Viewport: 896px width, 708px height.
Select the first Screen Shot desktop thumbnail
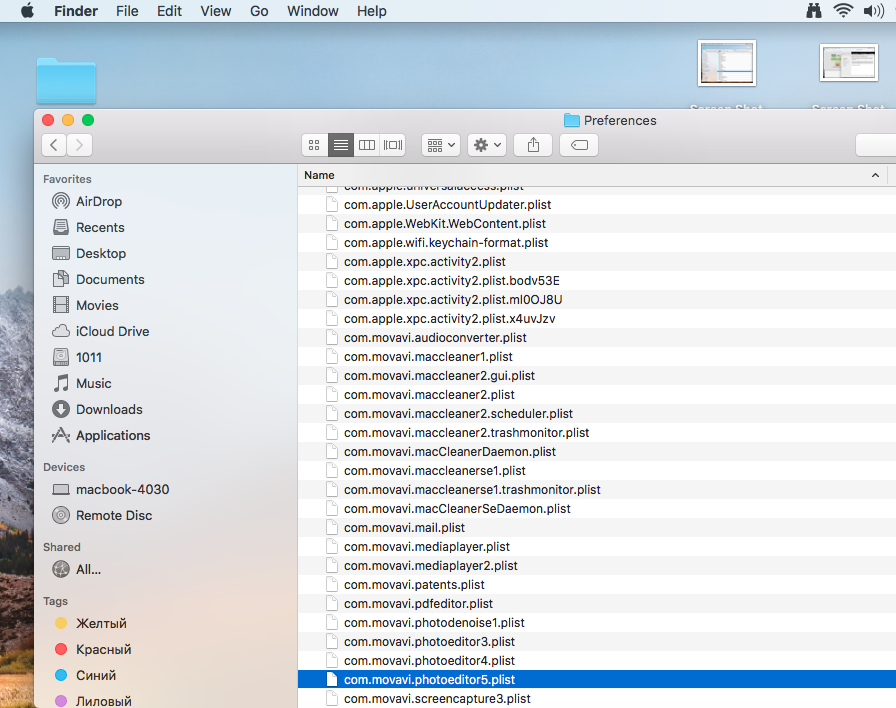pyautogui.click(x=726, y=63)
